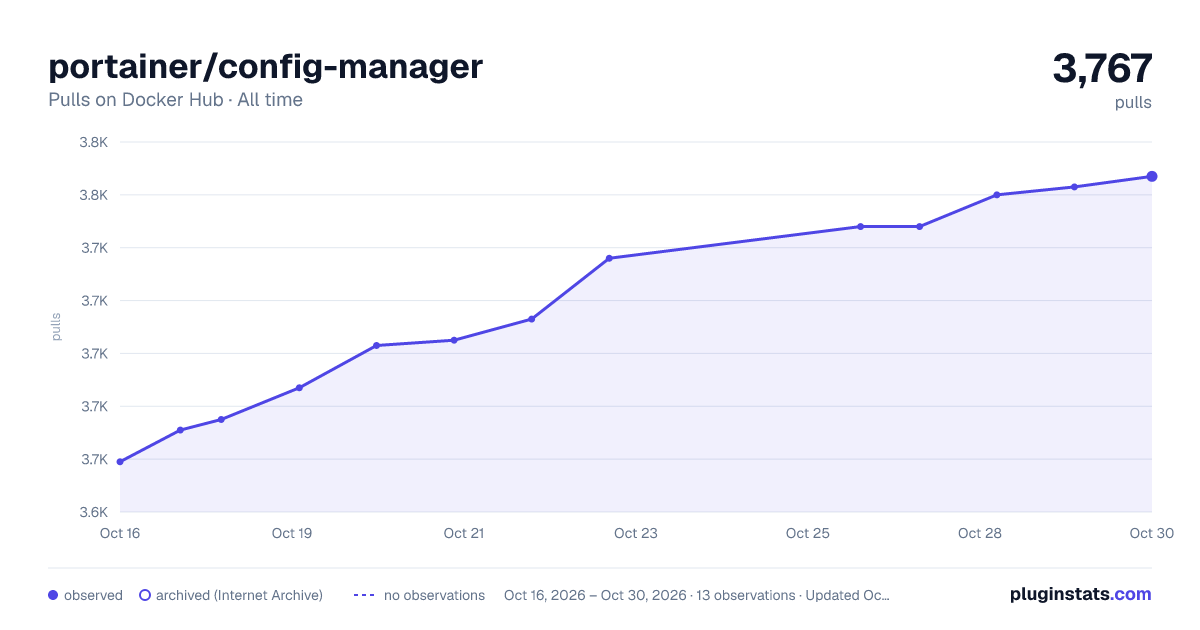The width and height of the screenshot is (1200, 630).
Task: Click the 3,767 total pulls figure
Action: (1102, 69)
